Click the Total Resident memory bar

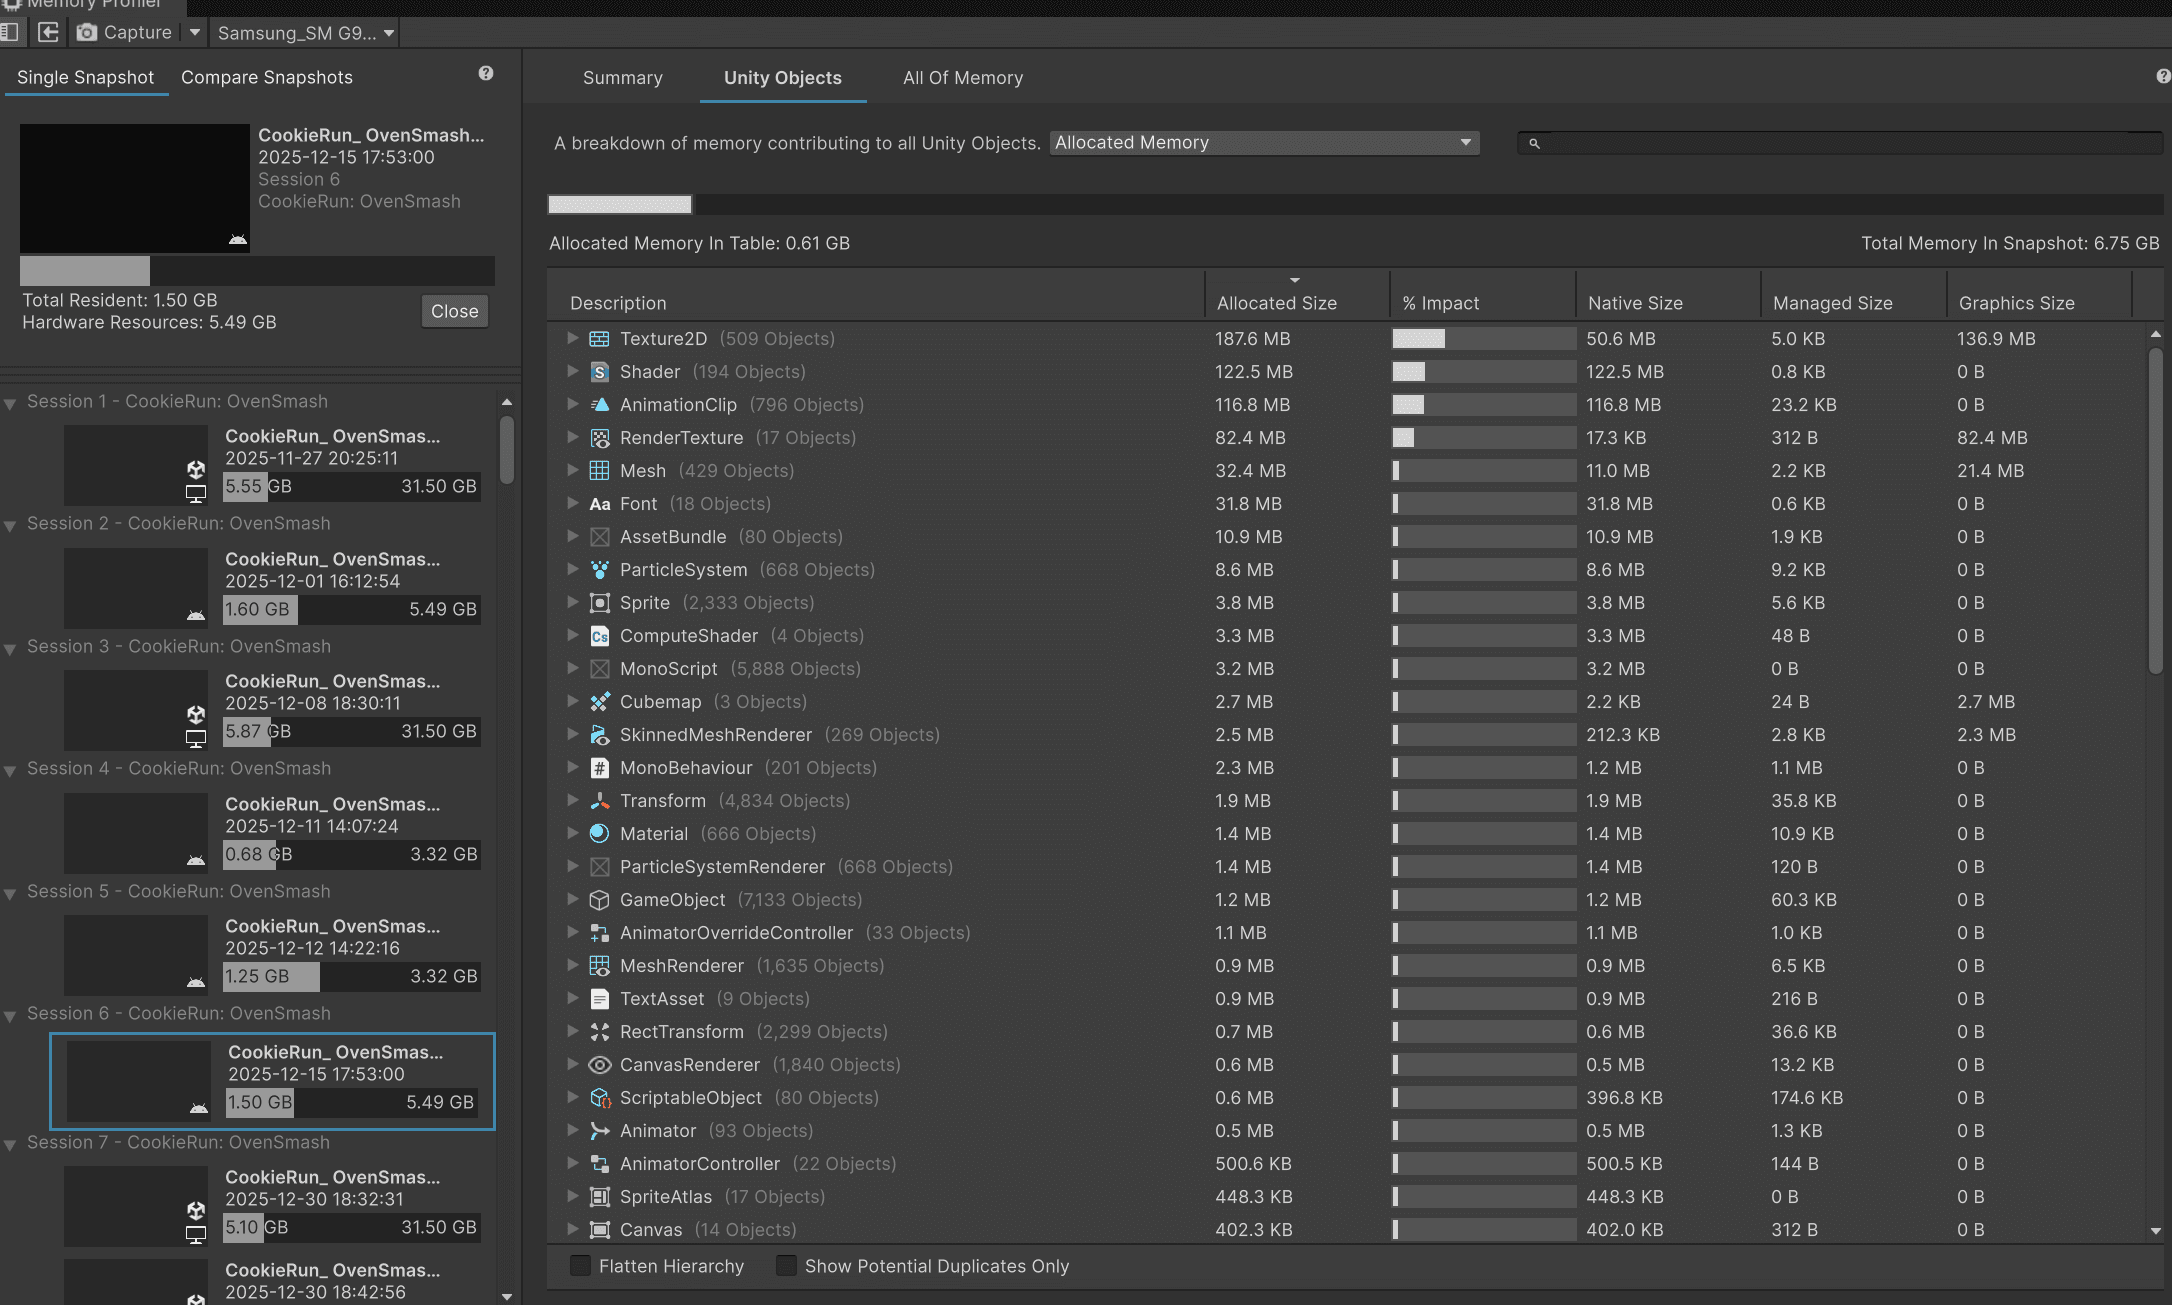click(x=257, y=270)
